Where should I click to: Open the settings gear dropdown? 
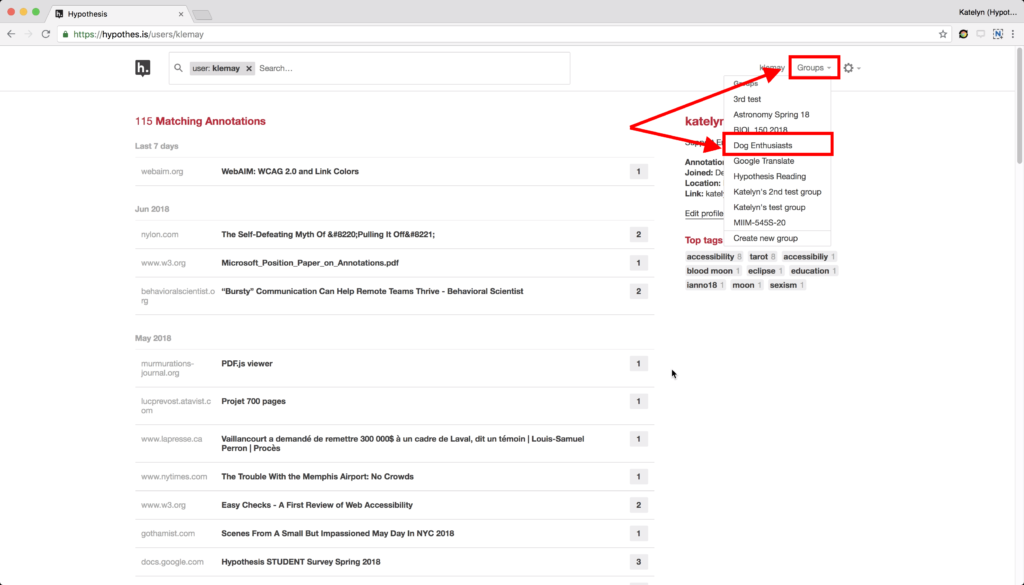[851, 68]
